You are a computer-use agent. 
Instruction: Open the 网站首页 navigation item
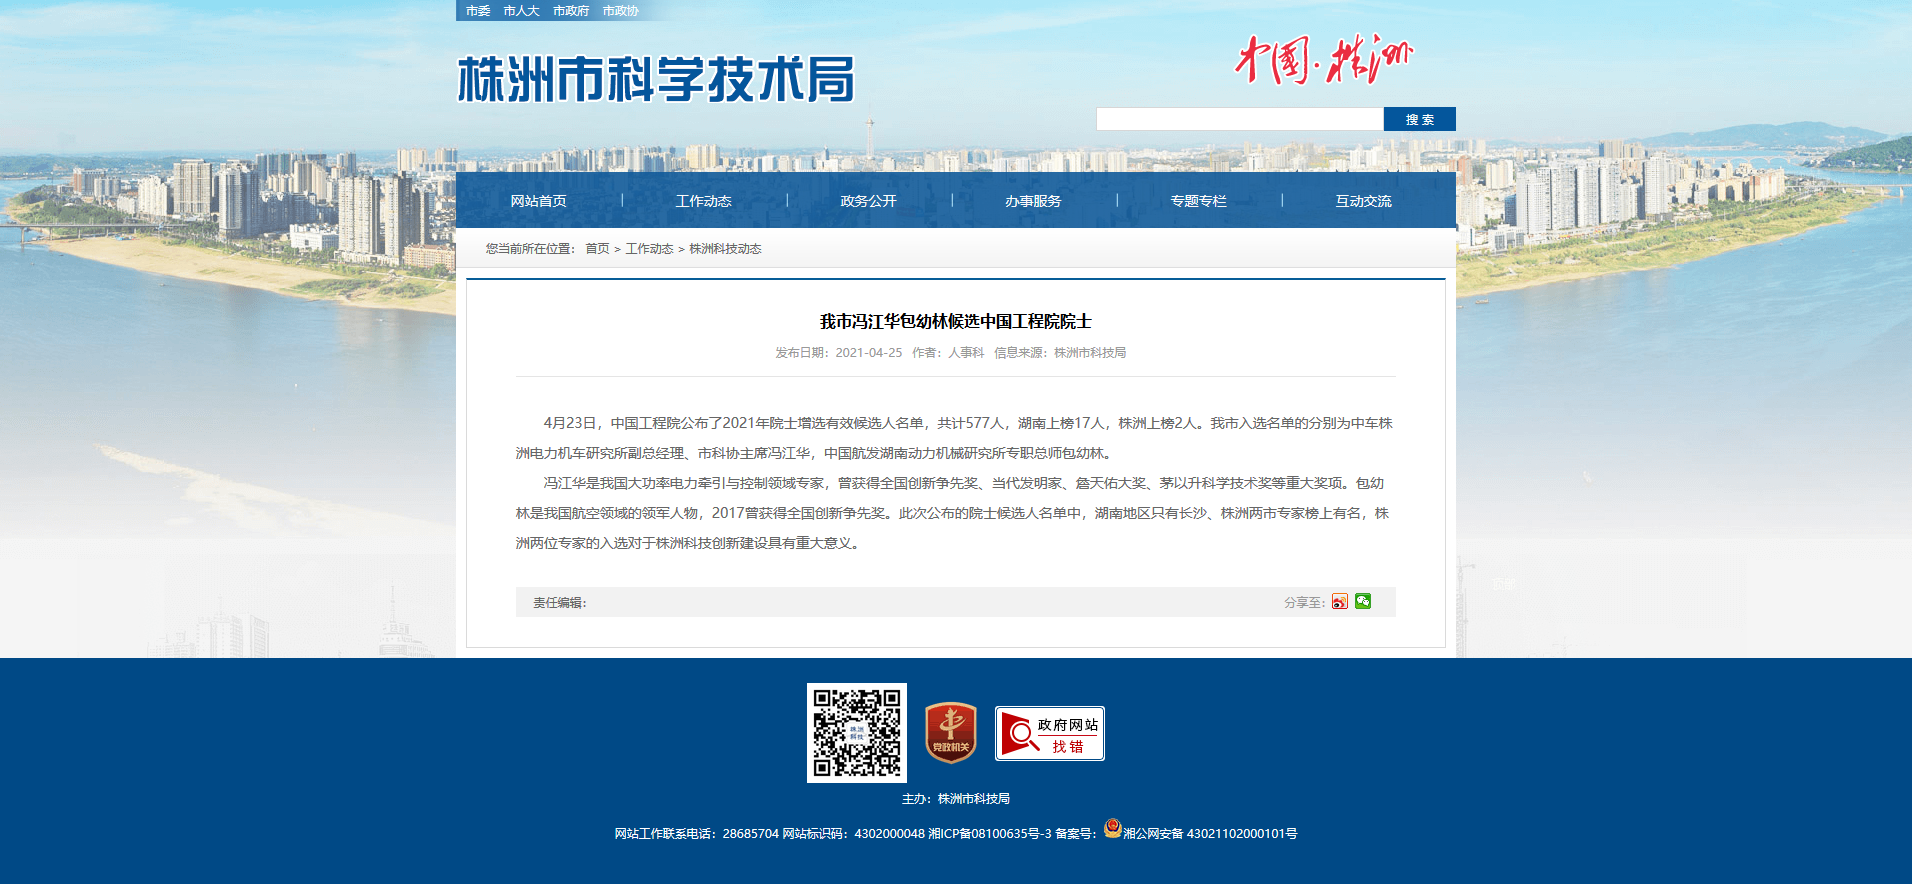[x=538, y=201]
